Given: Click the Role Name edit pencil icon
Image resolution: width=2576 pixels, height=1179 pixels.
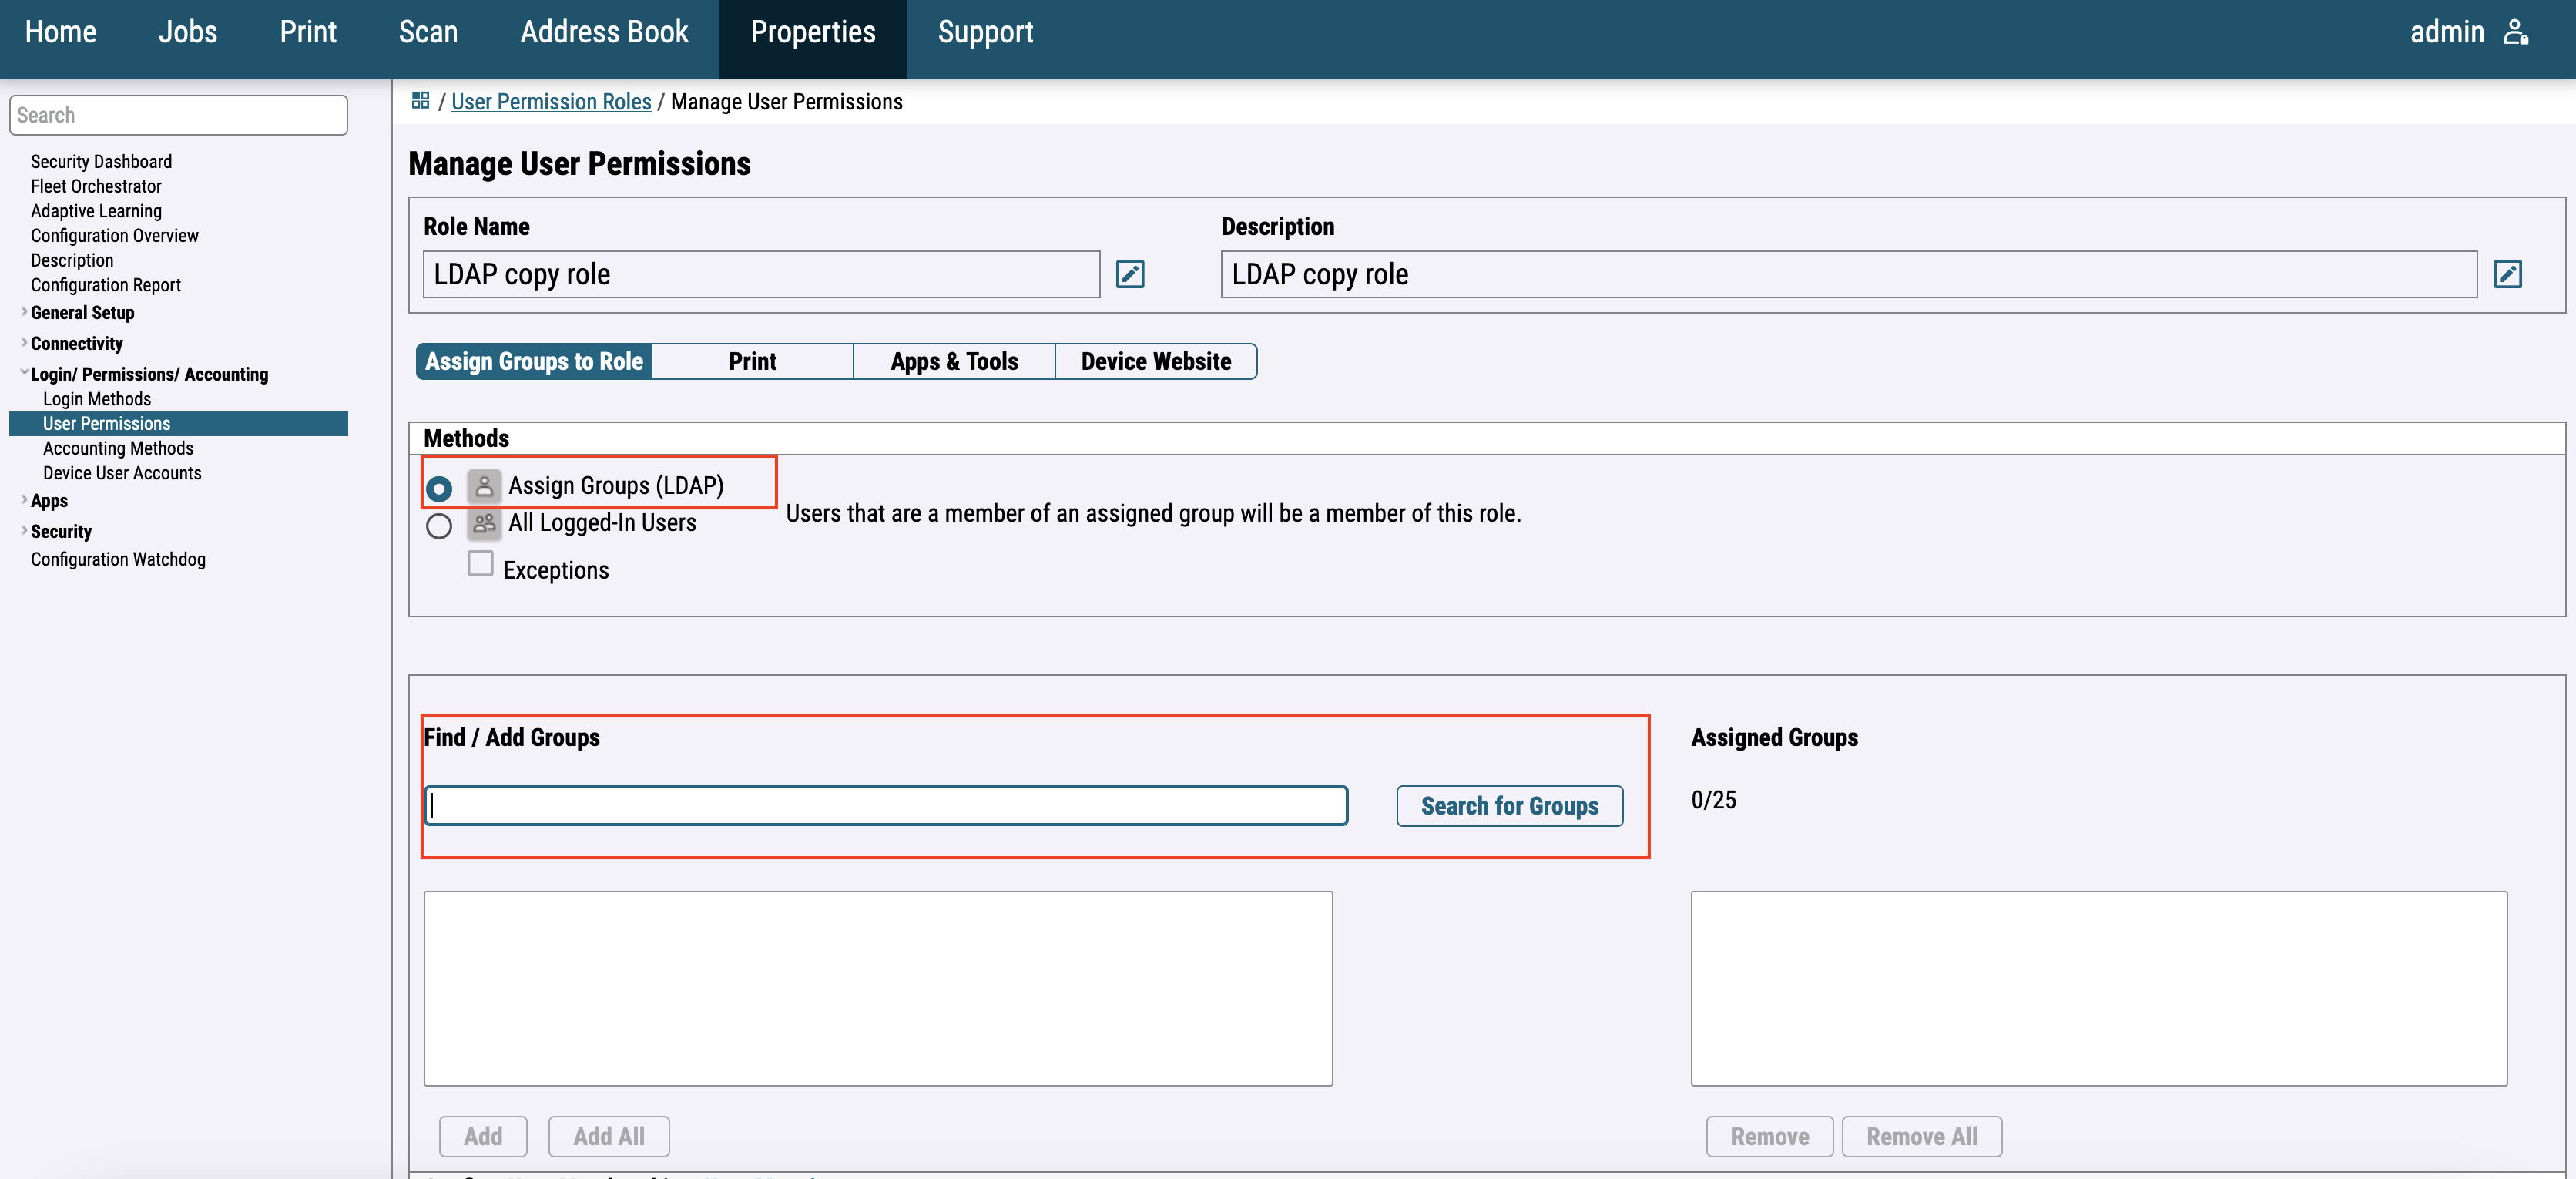Looking at the screenshot, I should [x=1130, y=274].
